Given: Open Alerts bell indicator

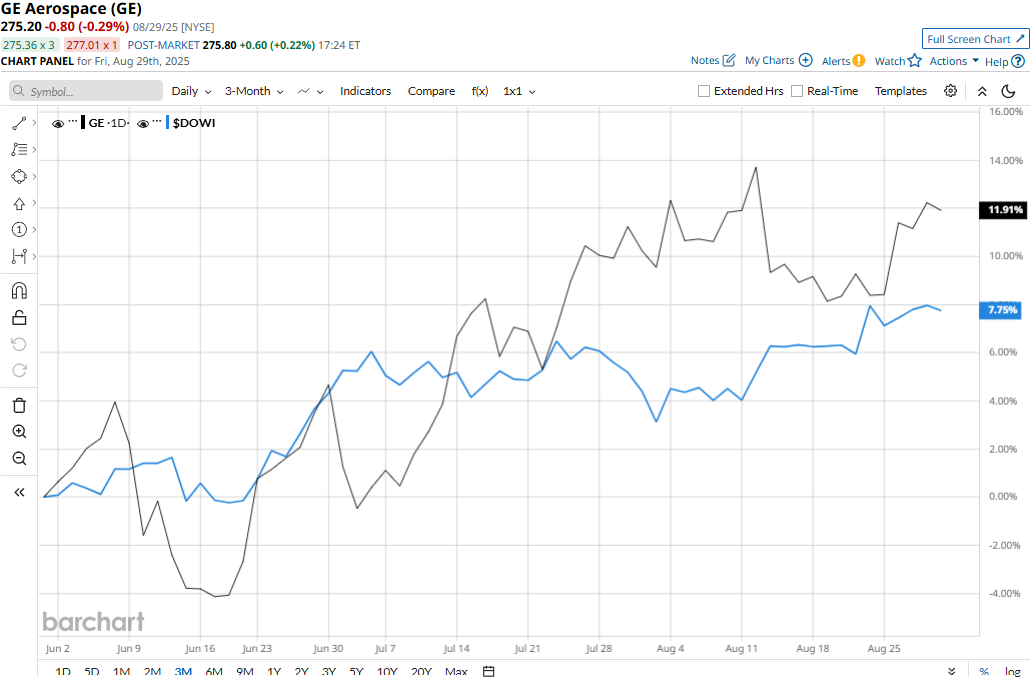Looking at the screenshot, I should (x=859, y=61).
